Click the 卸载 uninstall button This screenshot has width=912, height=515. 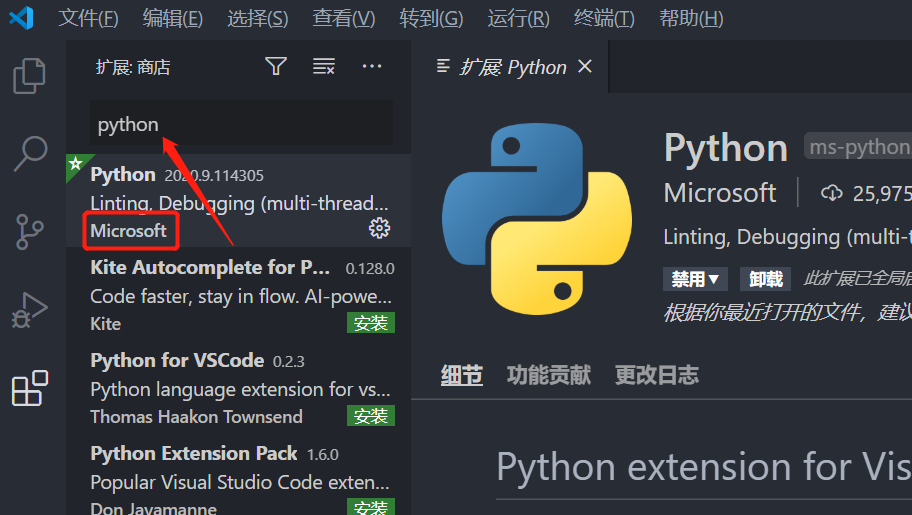(x=765, y=279)
